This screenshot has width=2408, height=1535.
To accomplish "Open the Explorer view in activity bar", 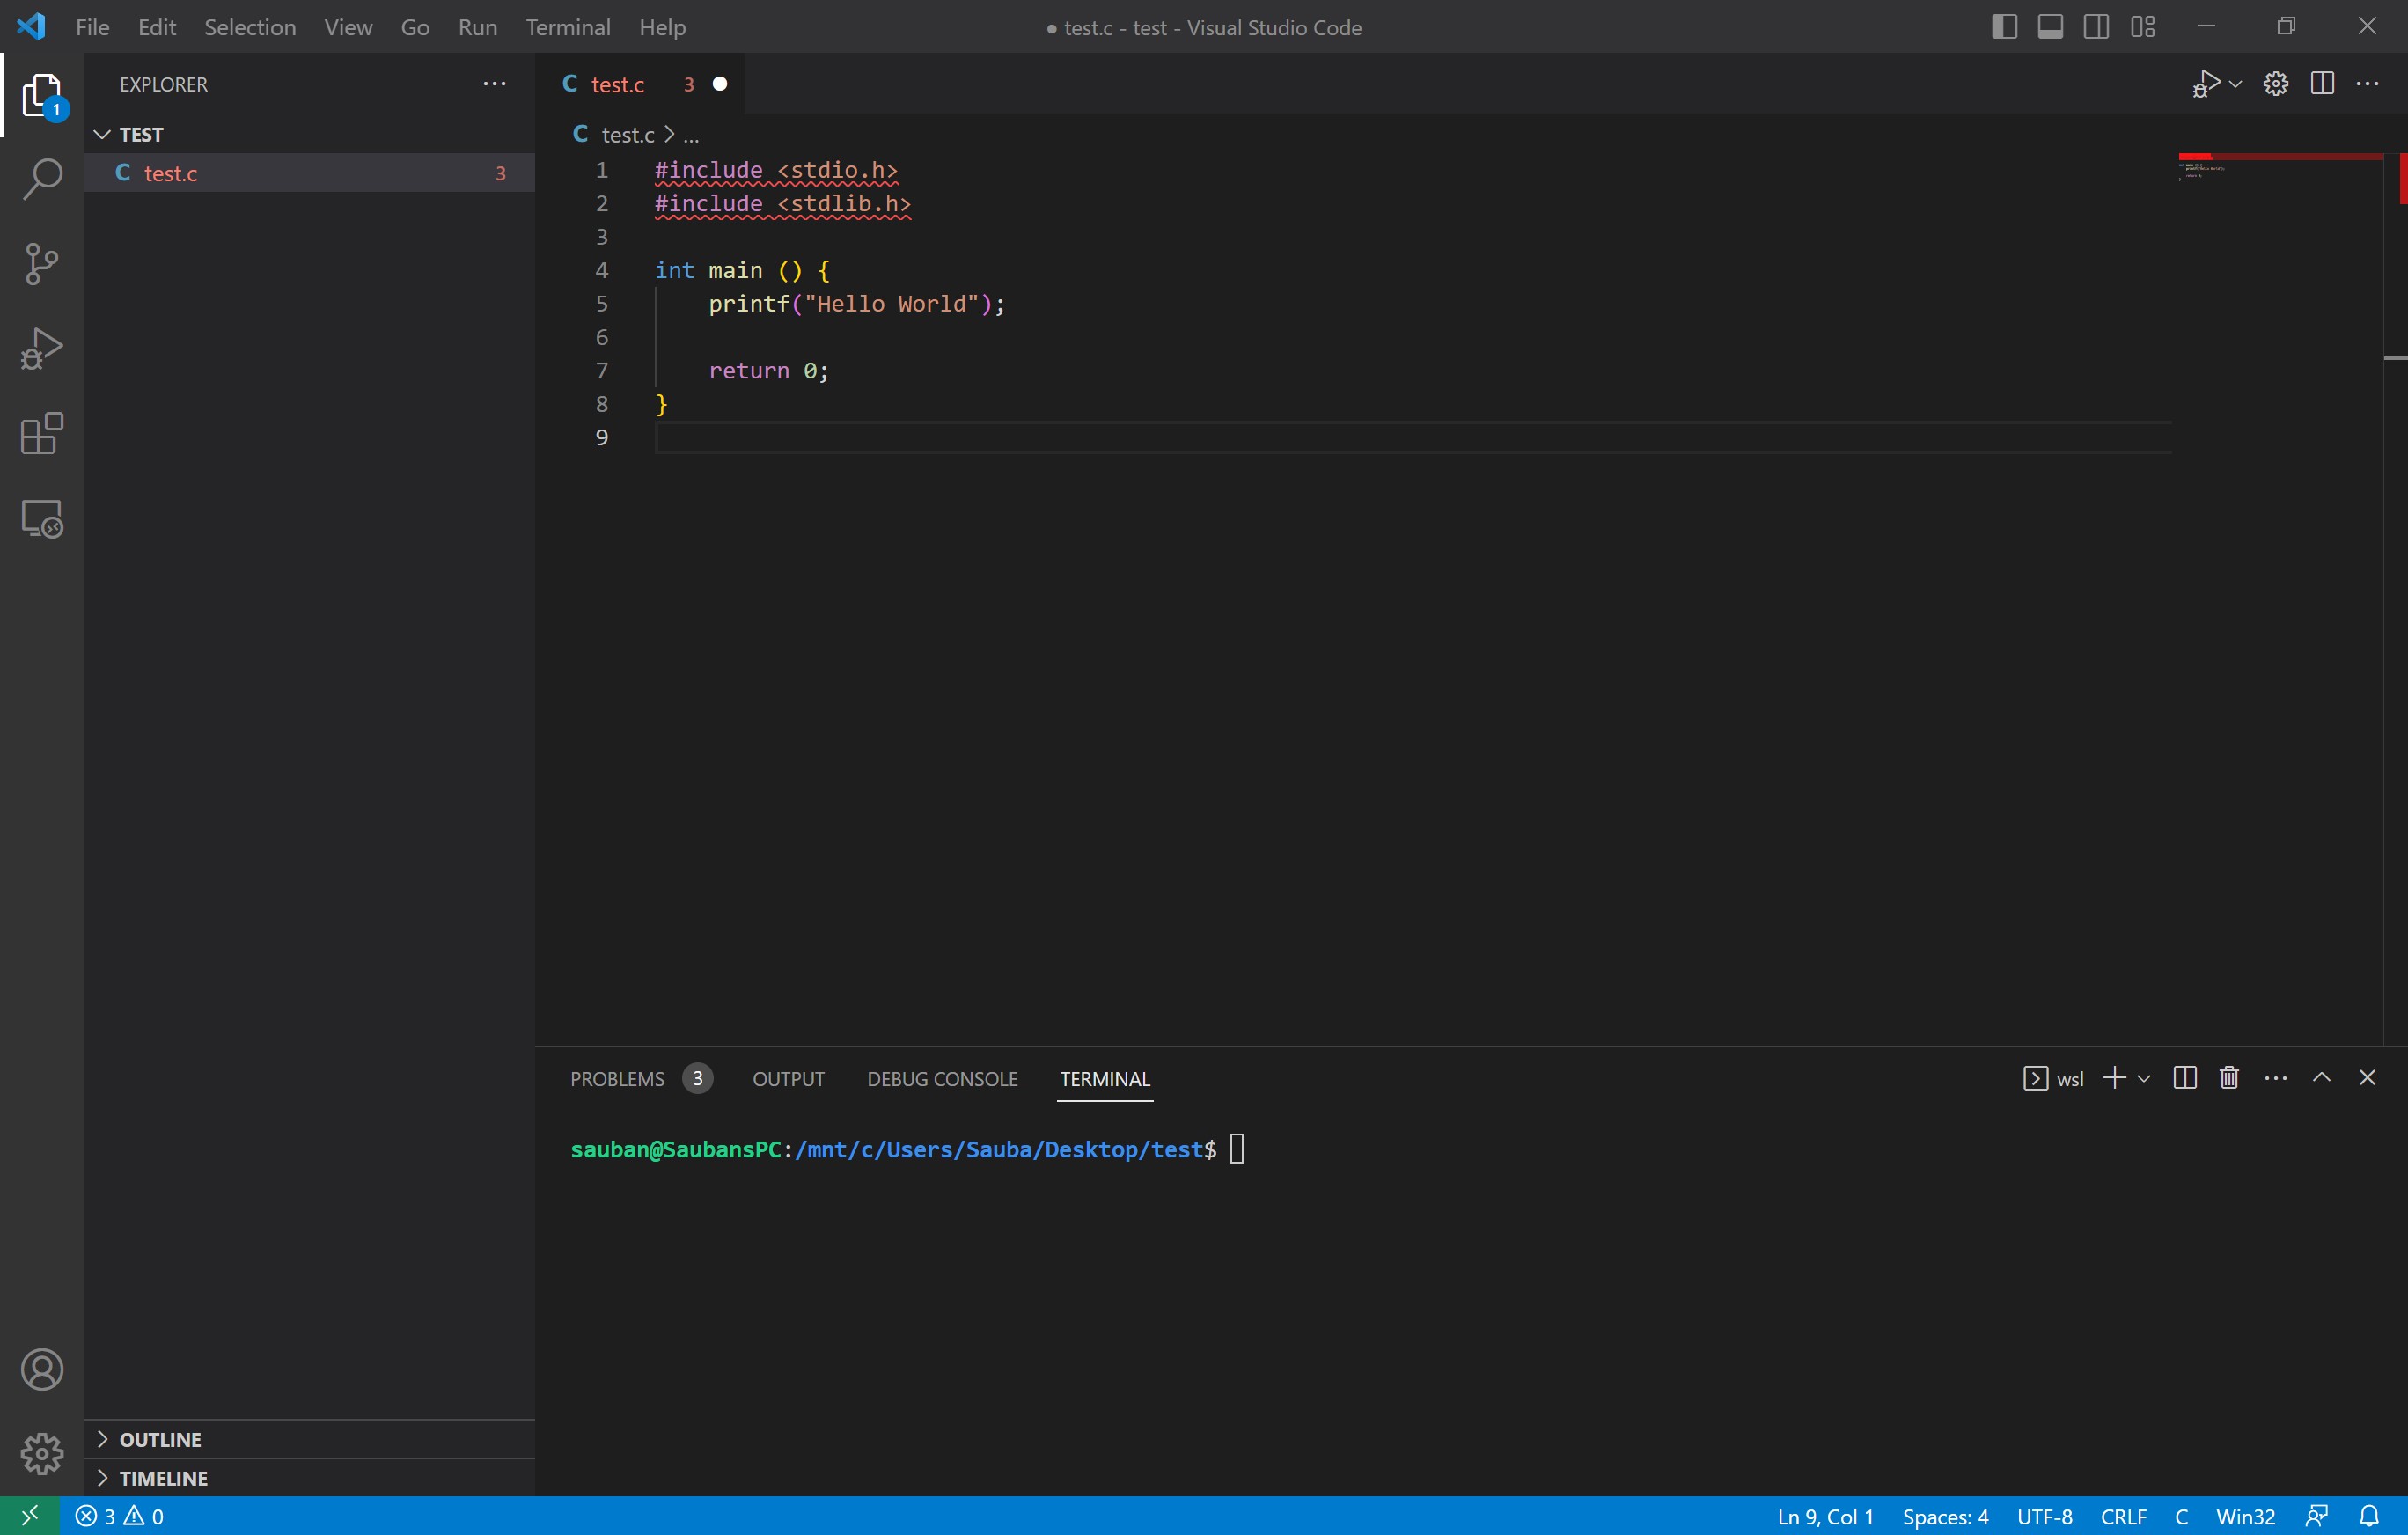I will (42, 96).
